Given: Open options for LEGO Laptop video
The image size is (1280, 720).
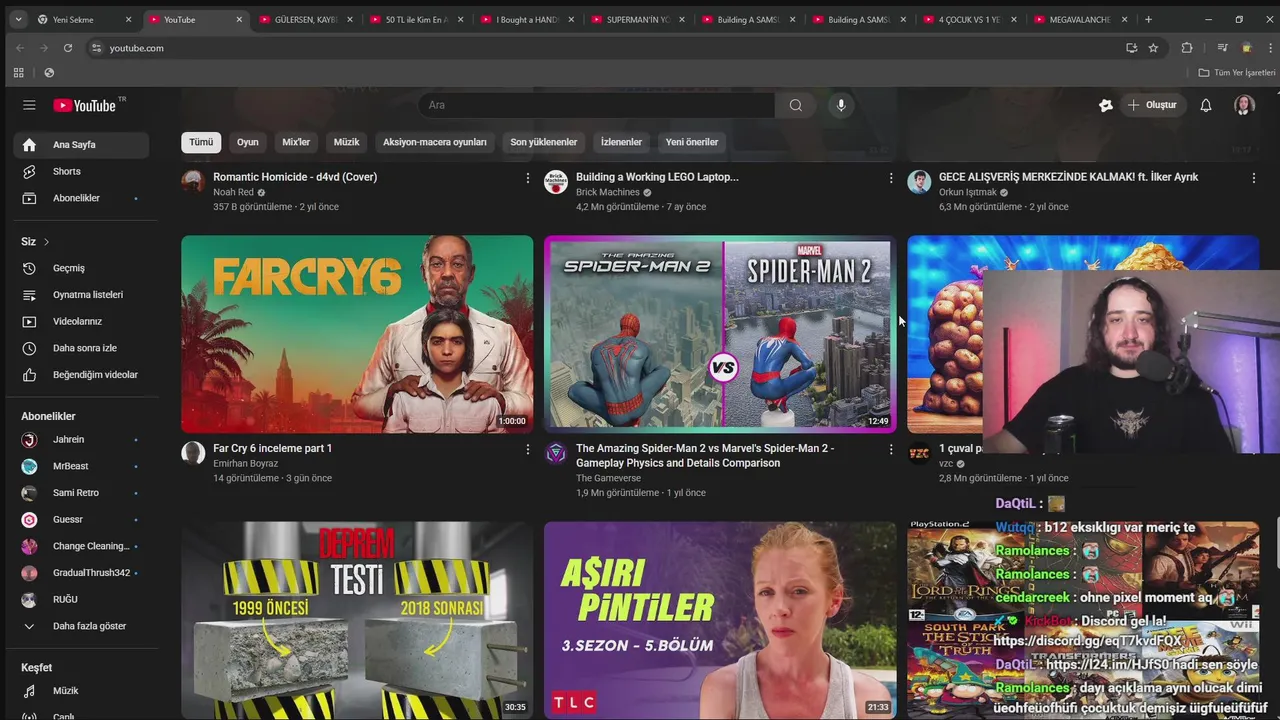Looking at the screenshot, I should click(891, 178).
